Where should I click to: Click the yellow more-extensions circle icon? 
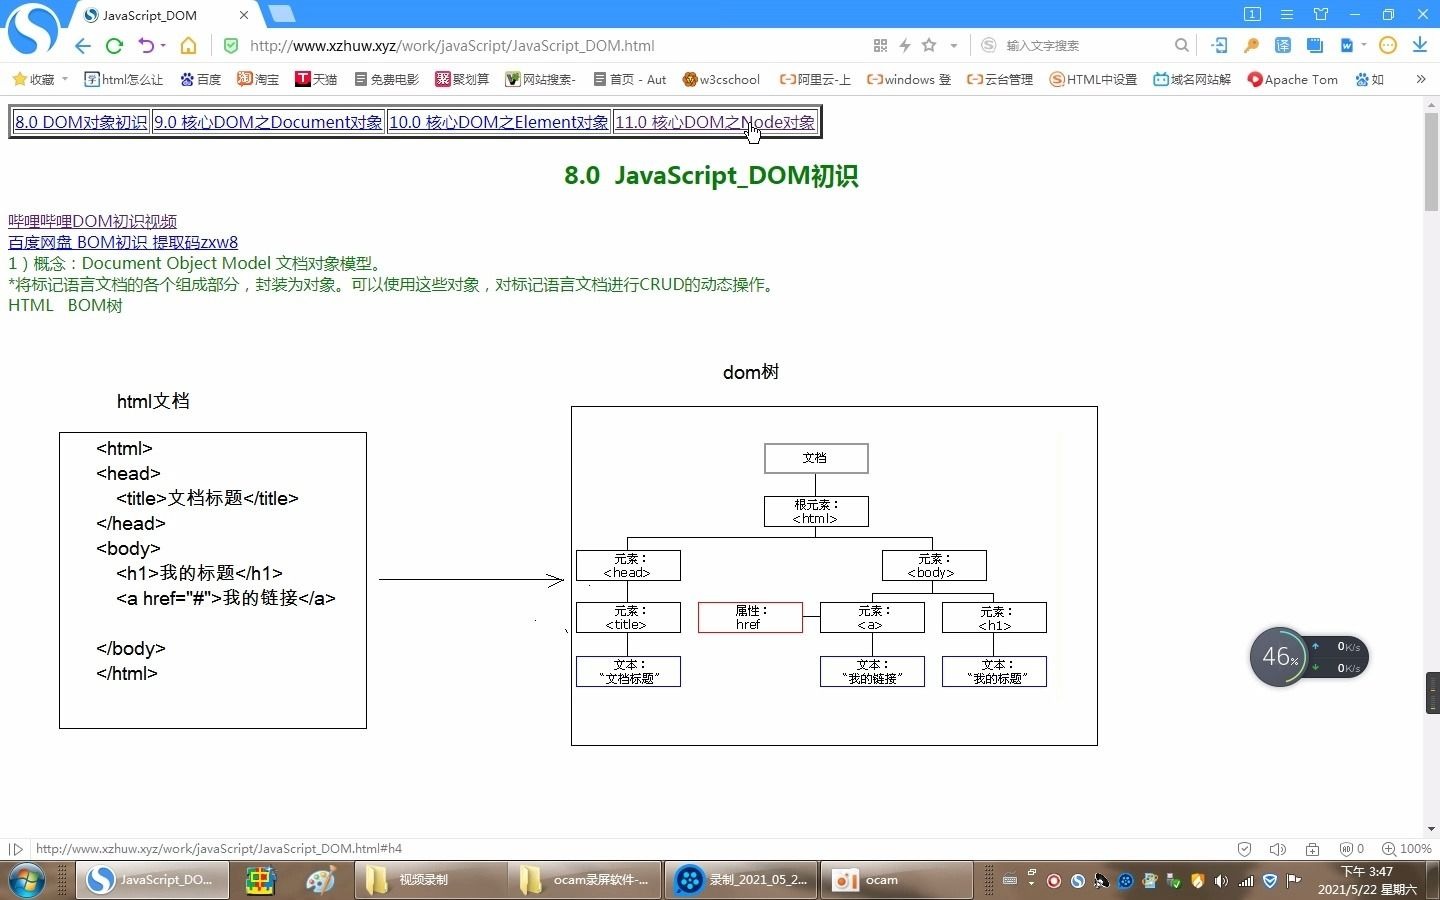tap(1387, 46)
